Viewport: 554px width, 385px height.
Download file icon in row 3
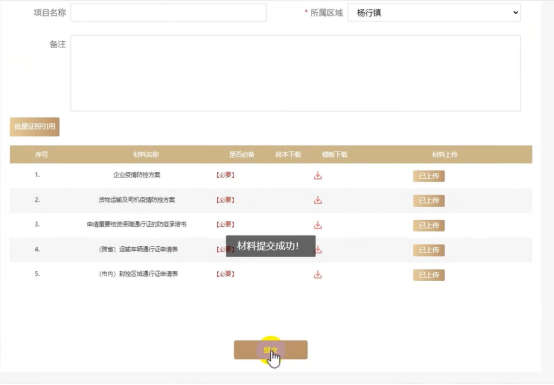pos(318,225)
